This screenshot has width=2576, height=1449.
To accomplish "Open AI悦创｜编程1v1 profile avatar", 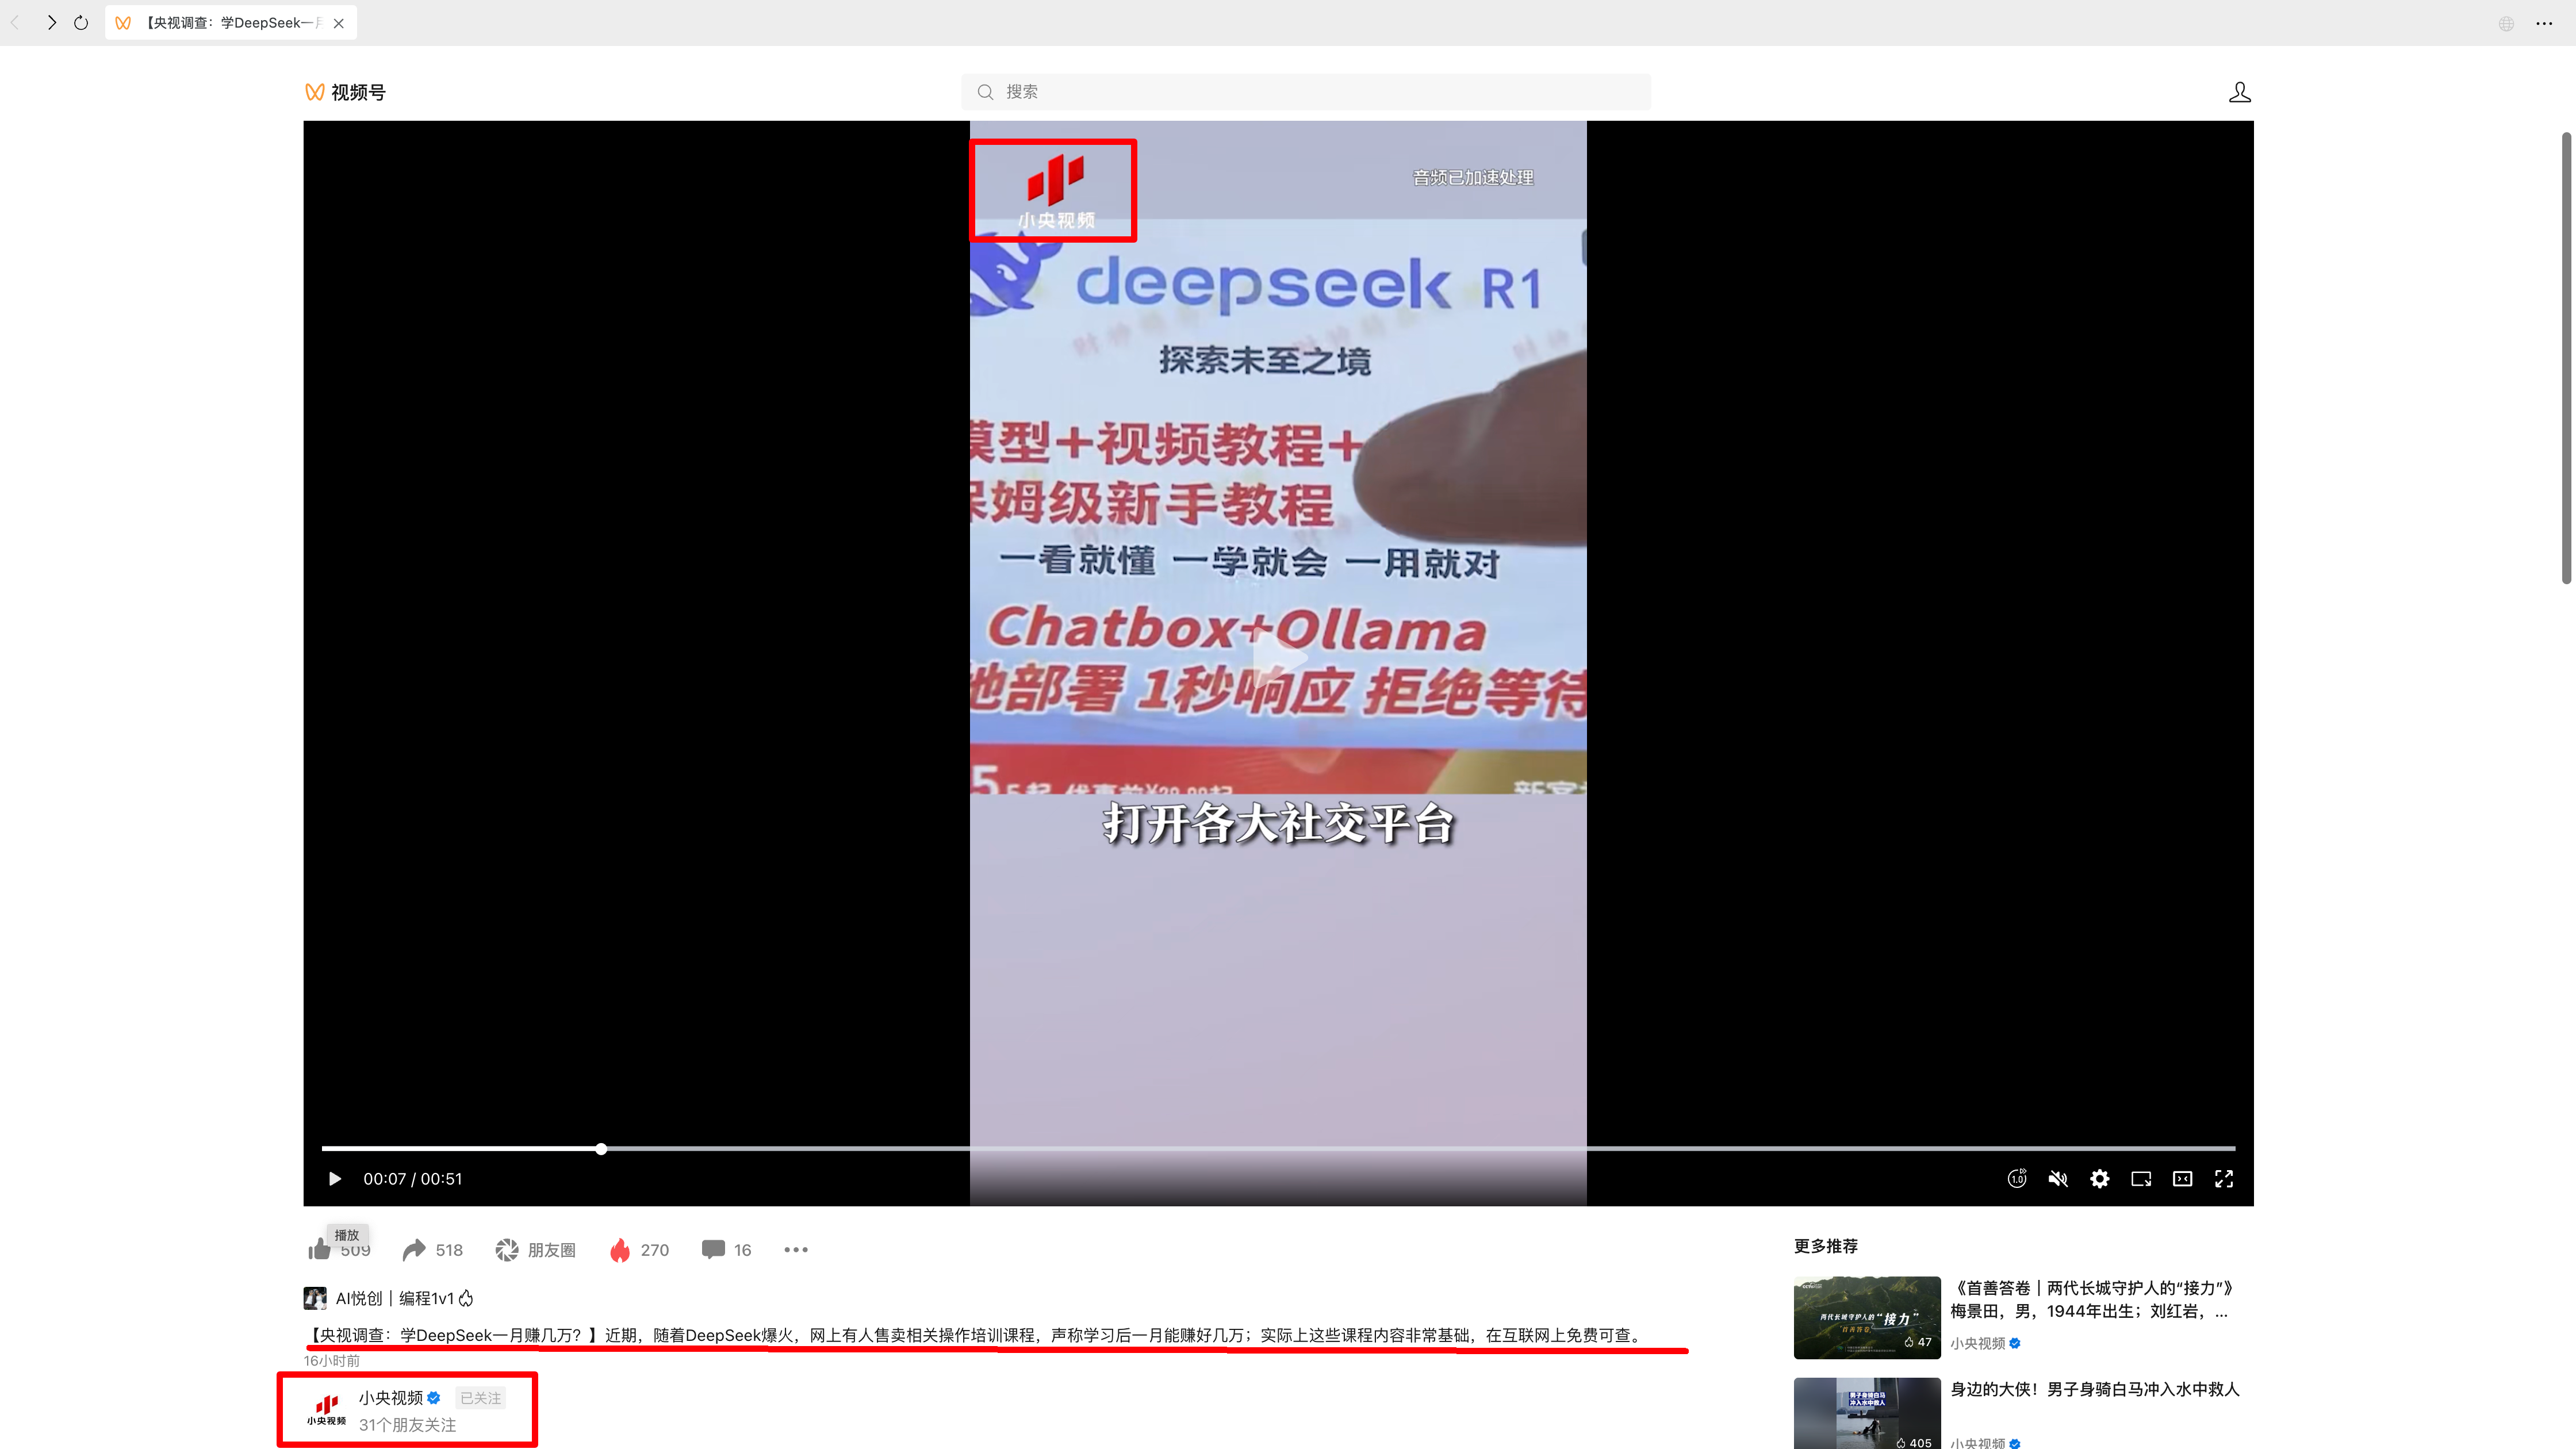I will click(315, 1298).
